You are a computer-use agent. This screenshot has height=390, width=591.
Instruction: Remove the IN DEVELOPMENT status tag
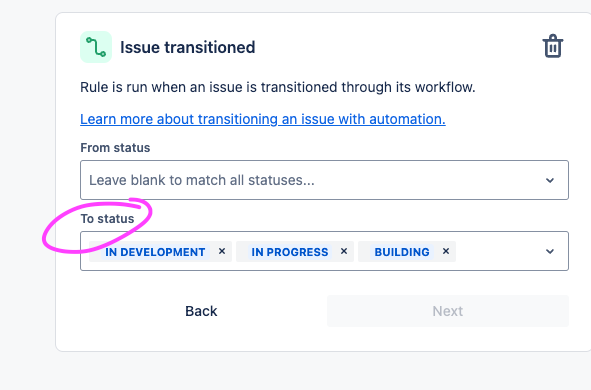222,251
